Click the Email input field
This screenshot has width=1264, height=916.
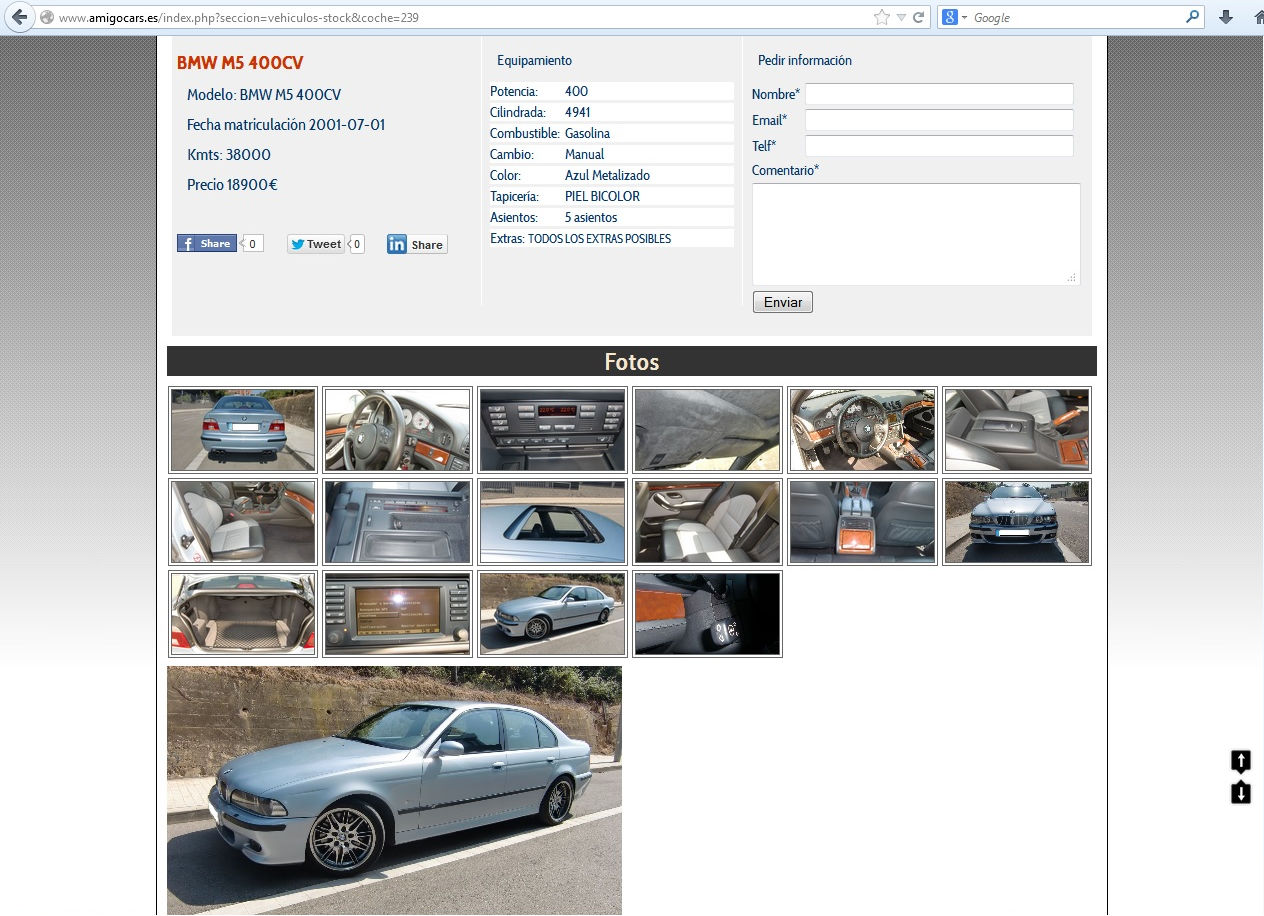(x=939, y=120)
